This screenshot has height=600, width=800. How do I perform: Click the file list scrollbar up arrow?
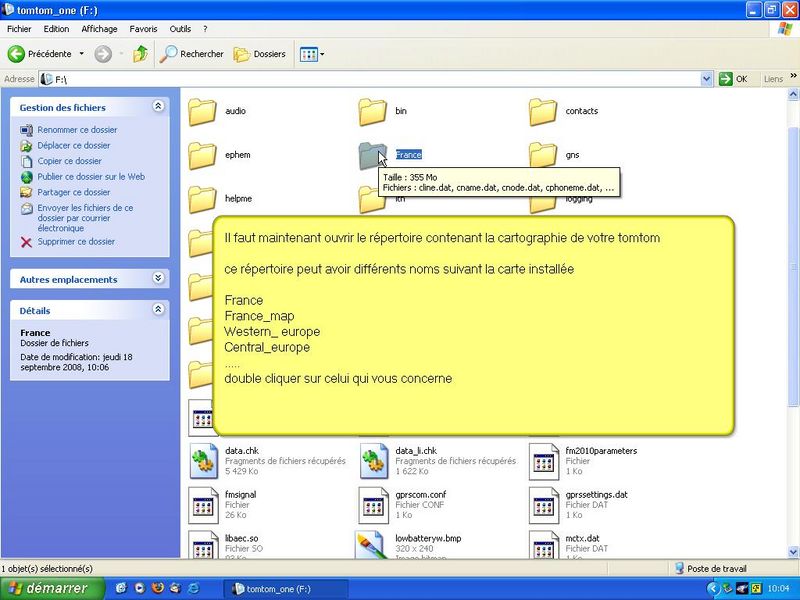tap(793, 94)
